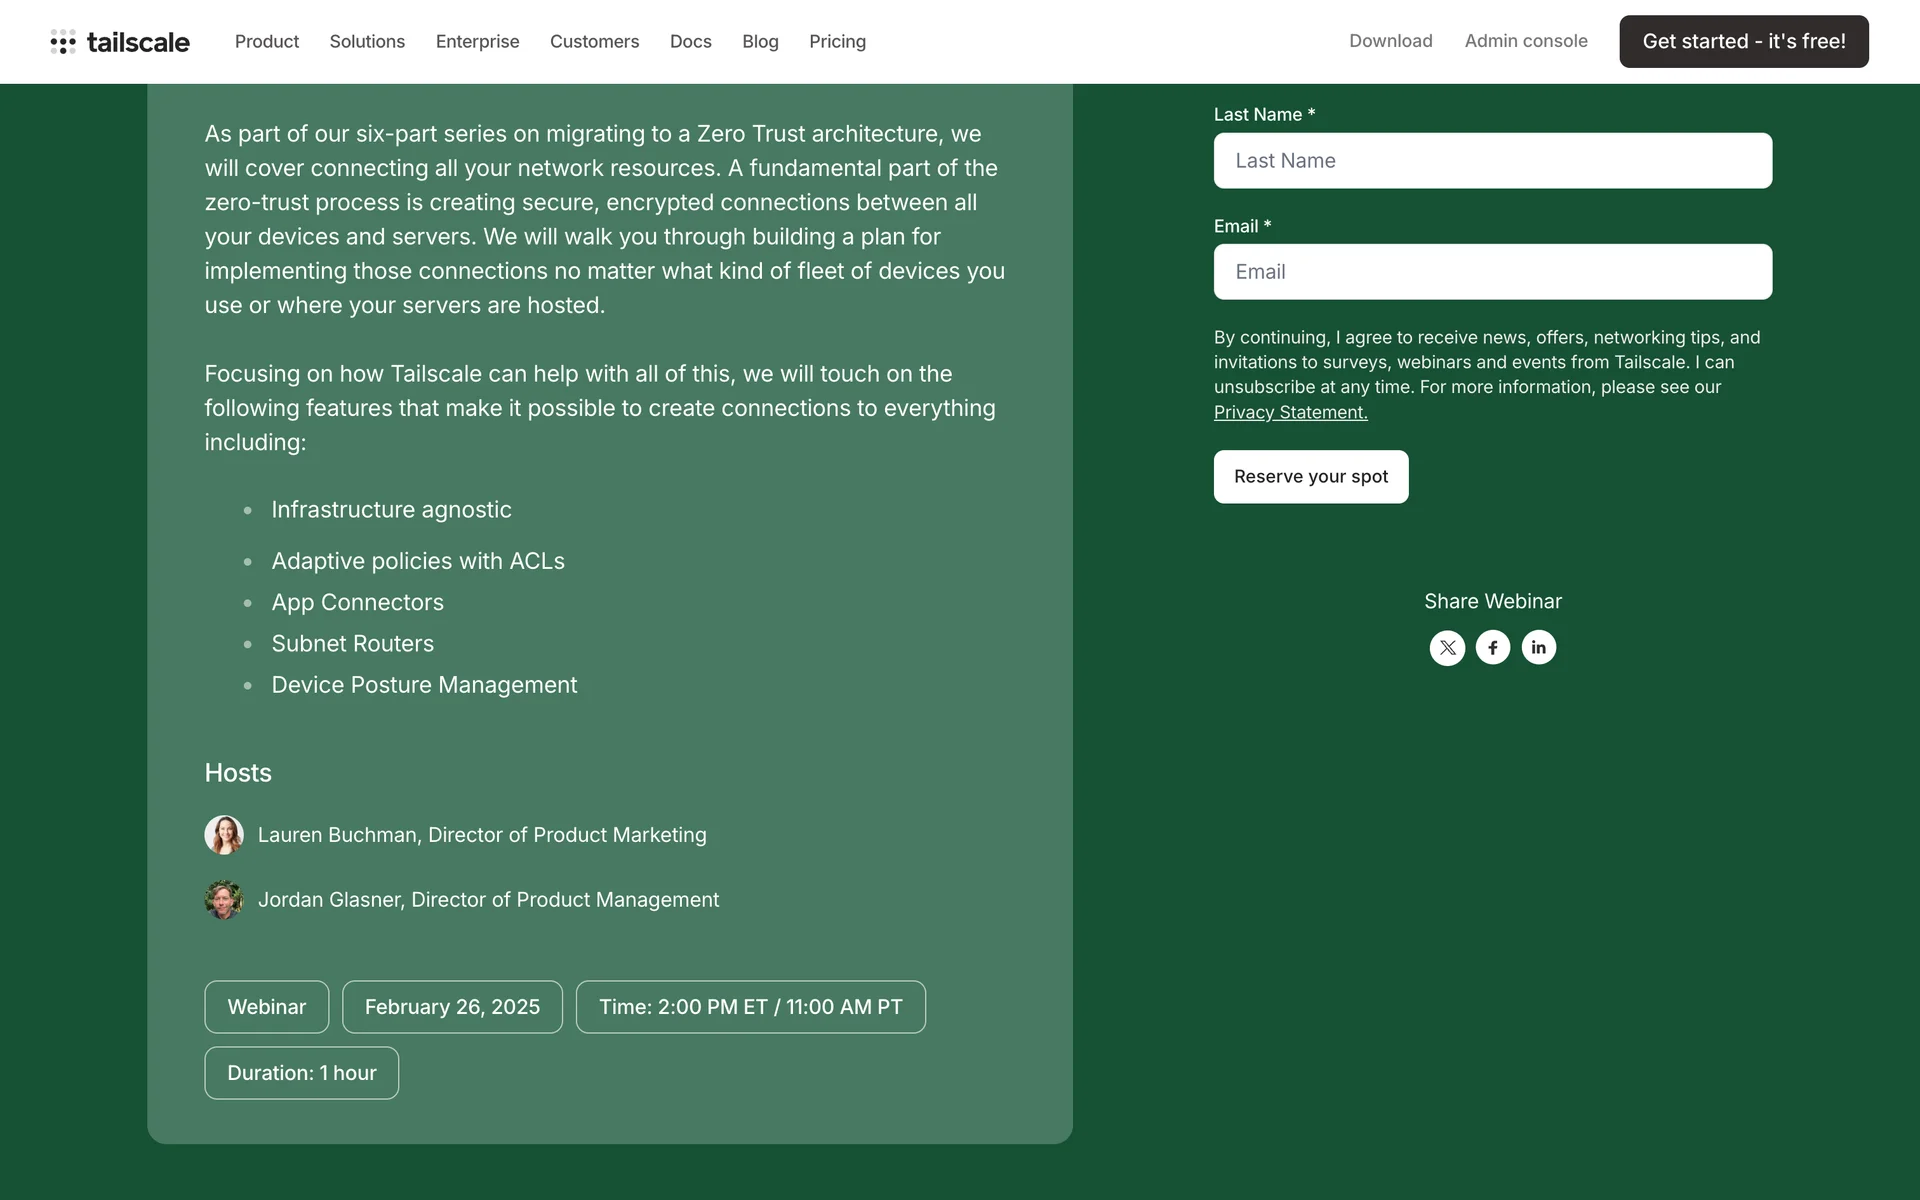1920x1200 pixels.
Task: Share webinar on Facebook
Action: 1493,648
